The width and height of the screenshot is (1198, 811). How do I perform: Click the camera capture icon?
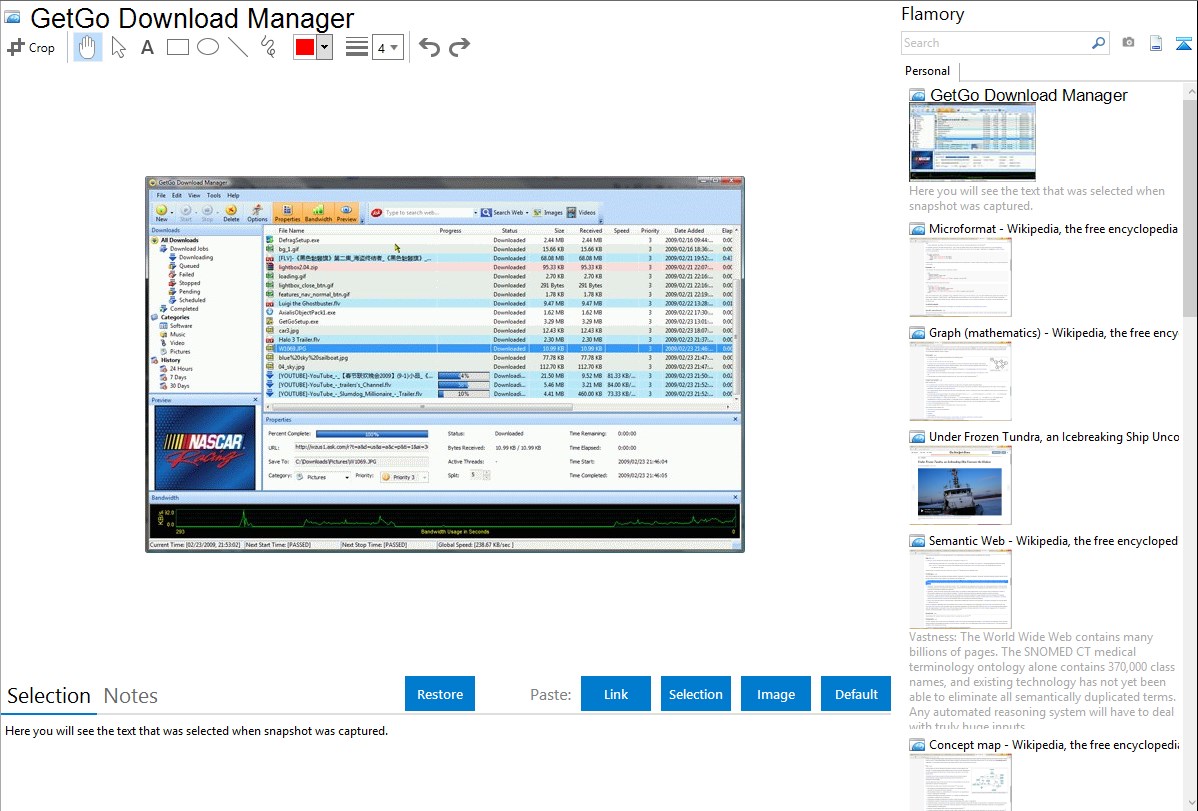point(1128,43)
